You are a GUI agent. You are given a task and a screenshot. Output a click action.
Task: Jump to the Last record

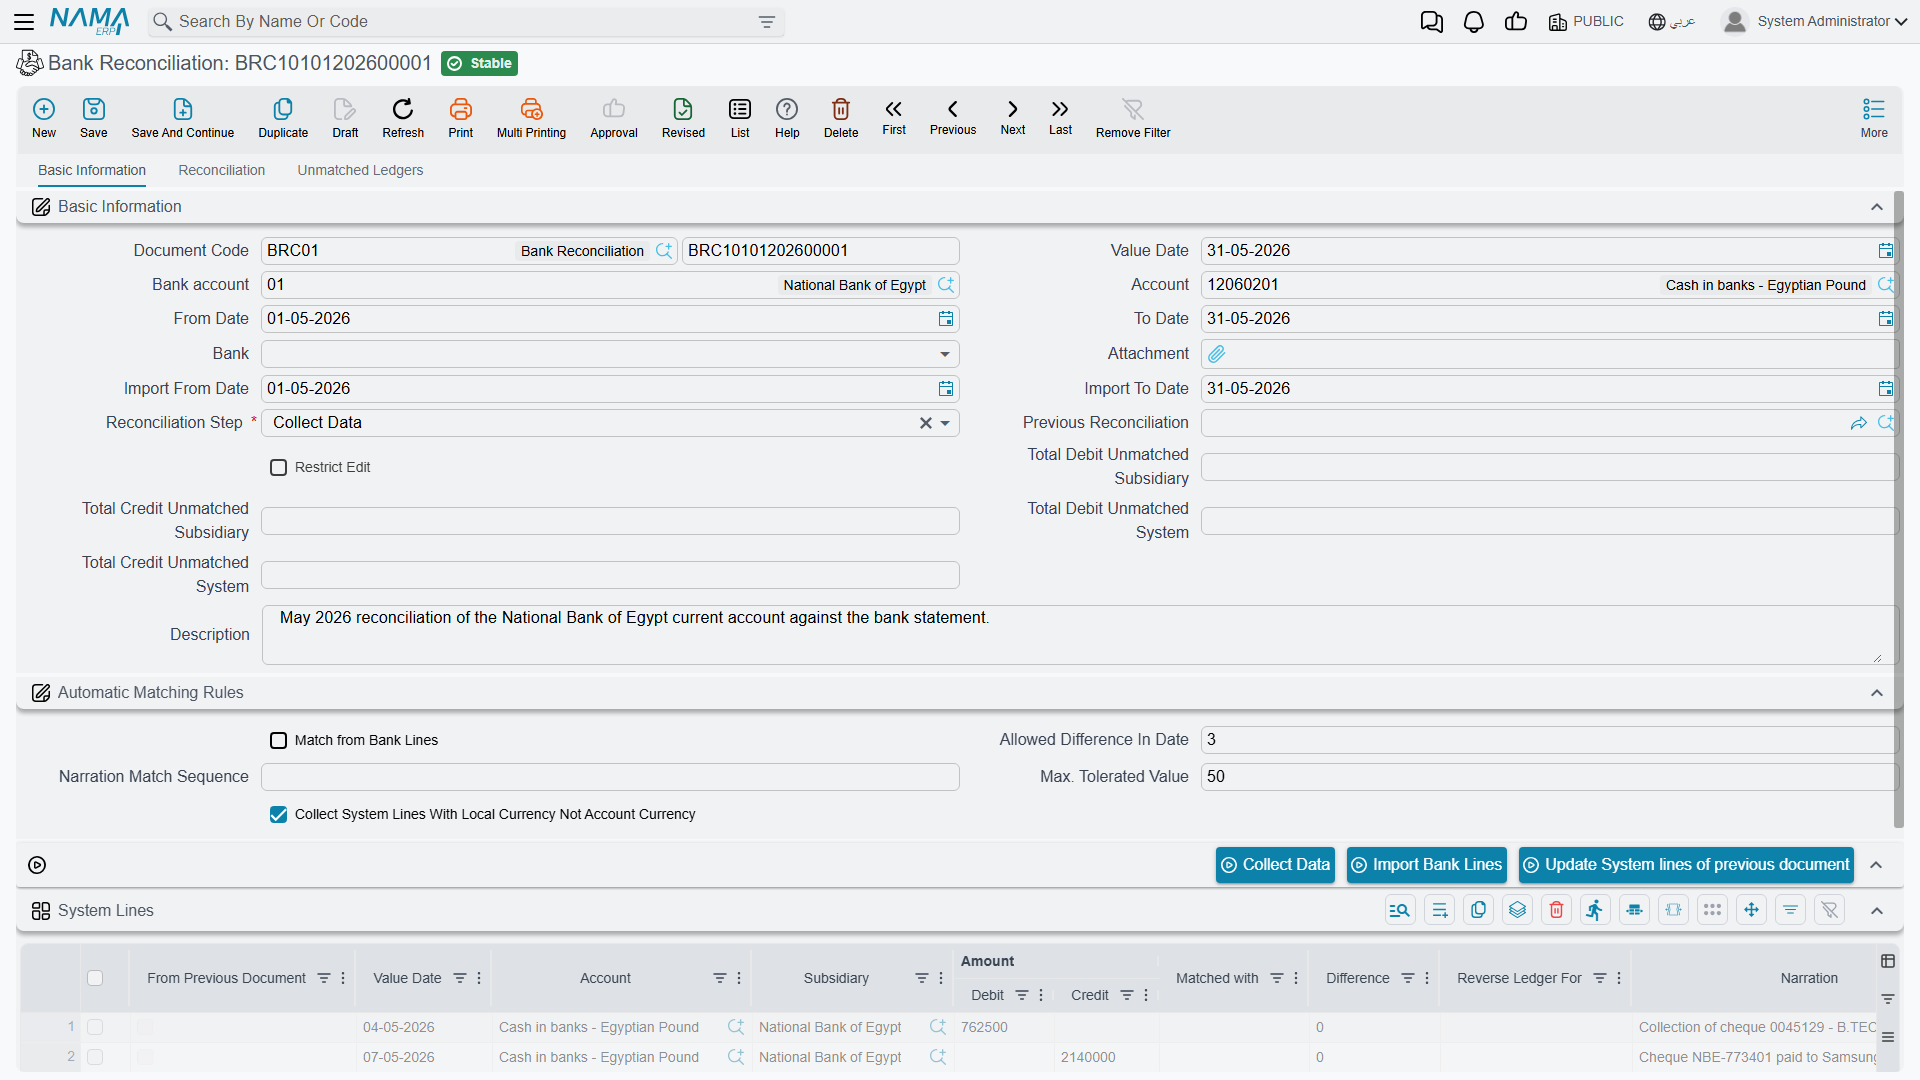1060,117
